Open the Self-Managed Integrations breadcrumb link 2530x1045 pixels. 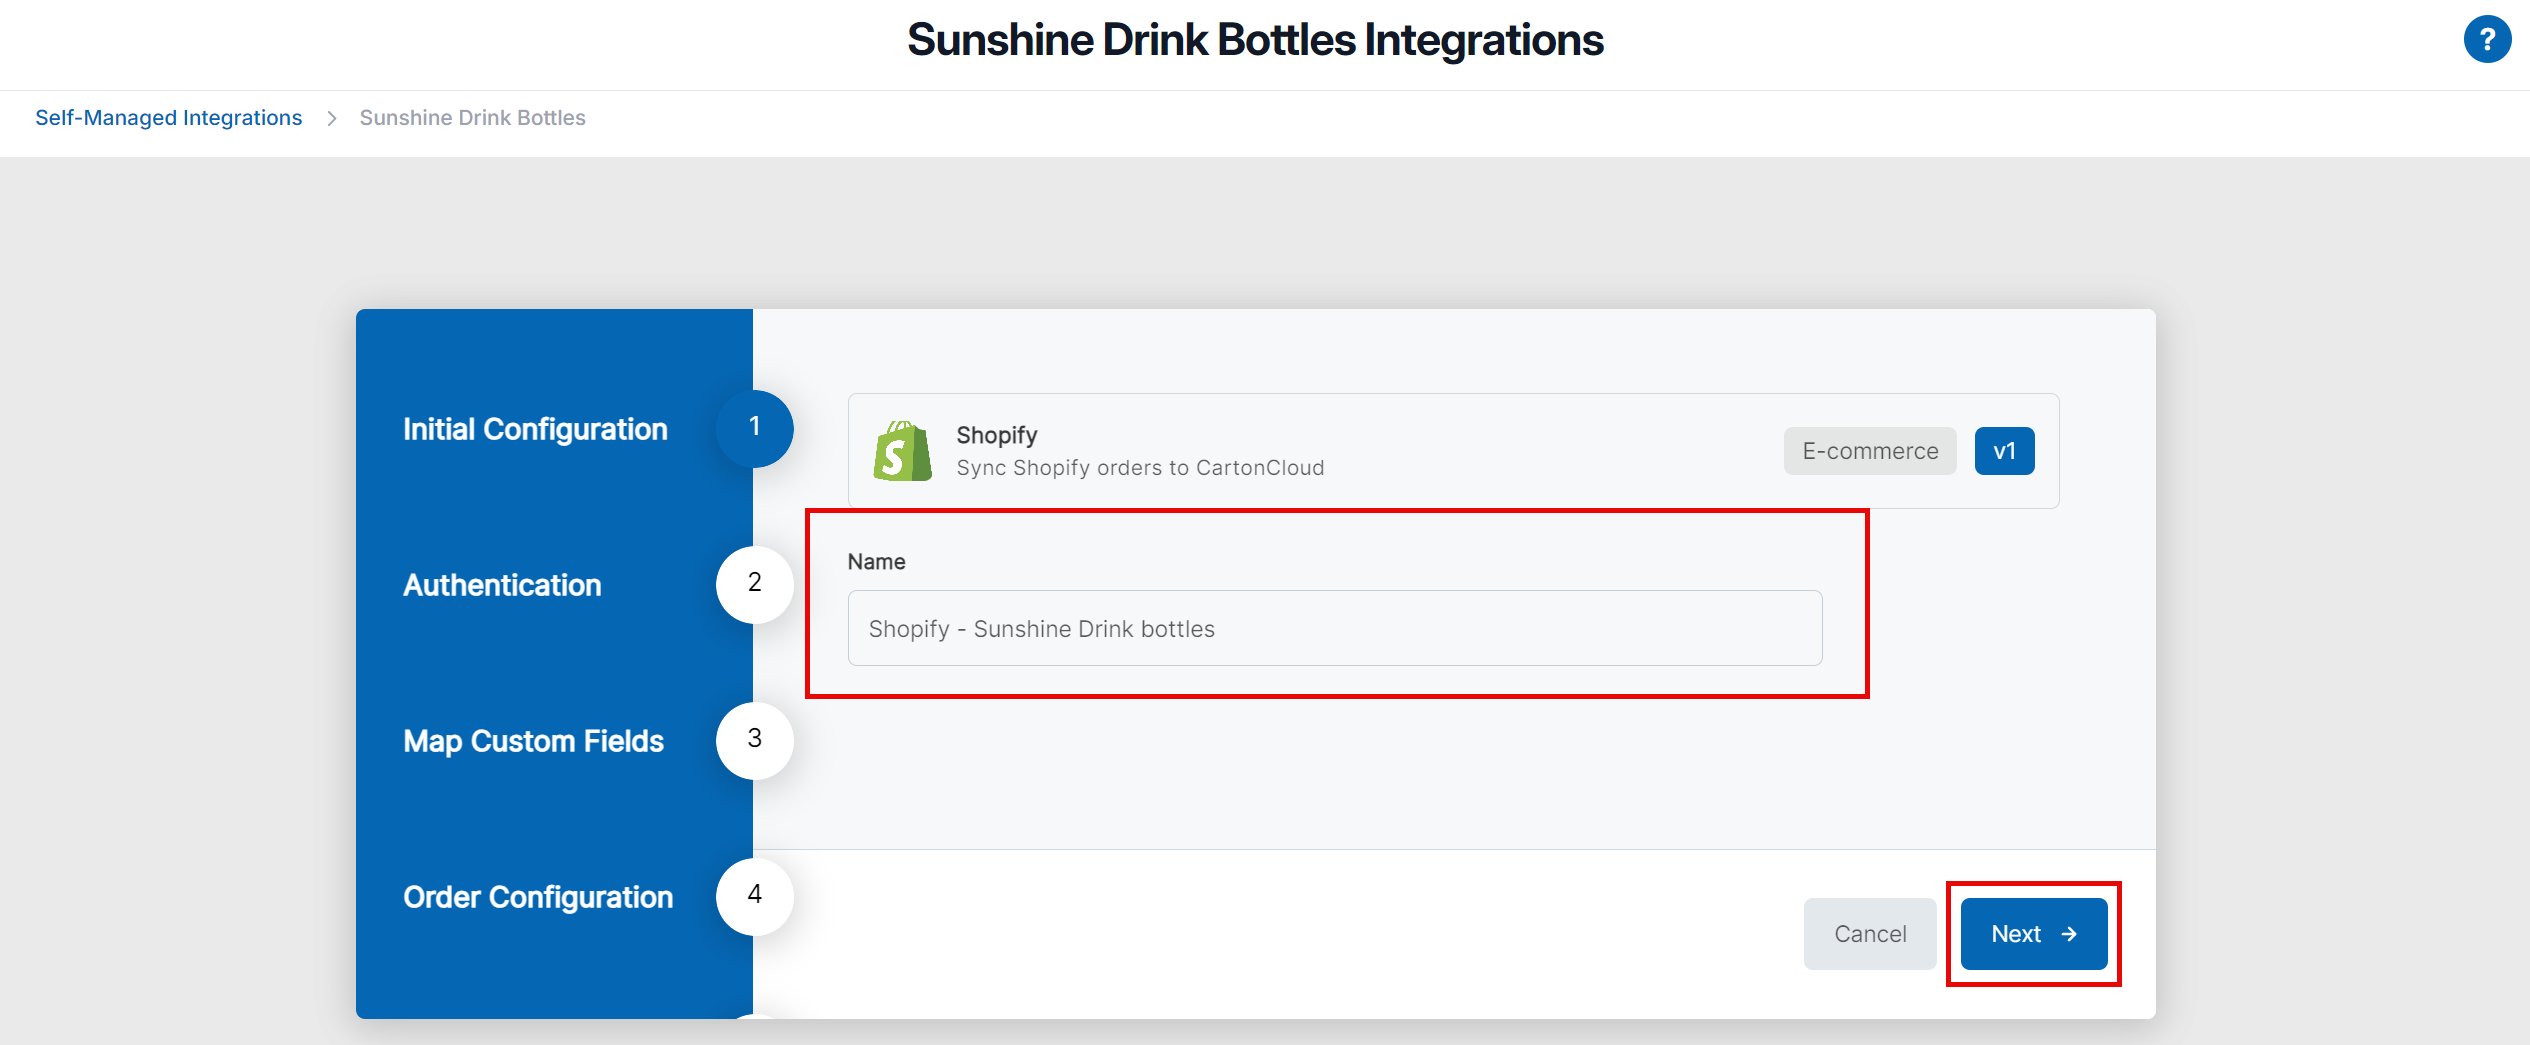click(168, 117)
